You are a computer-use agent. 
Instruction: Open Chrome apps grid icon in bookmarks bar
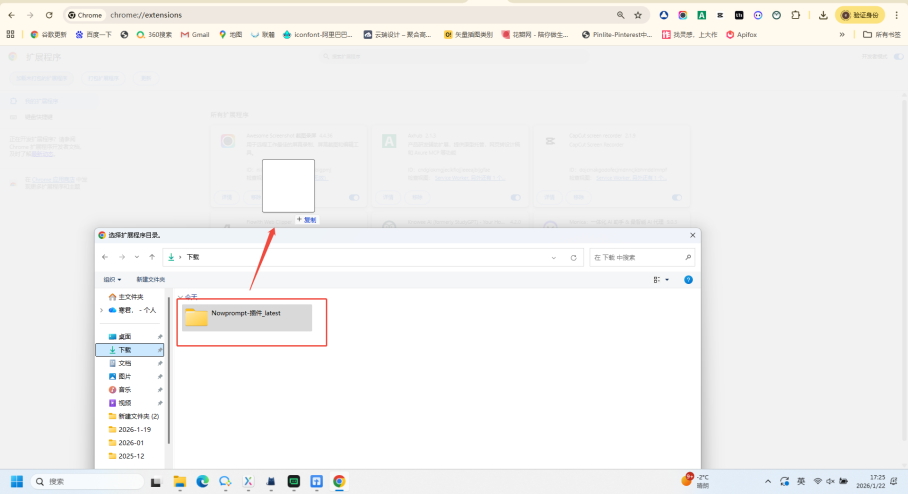pyautogui.click(x=11, y=34)
